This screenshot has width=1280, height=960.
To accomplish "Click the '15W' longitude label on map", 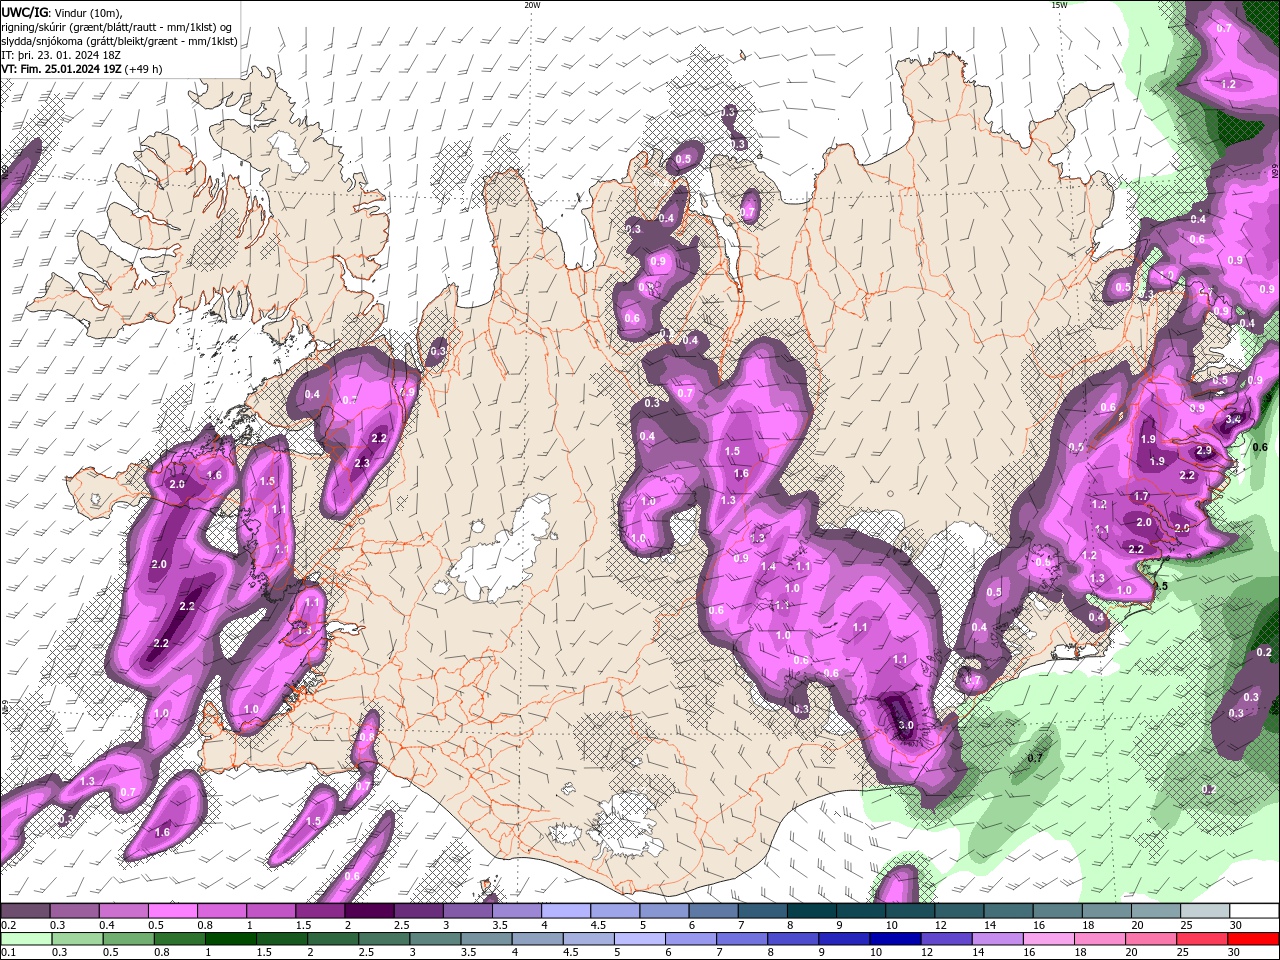I will coord(1059,5).
